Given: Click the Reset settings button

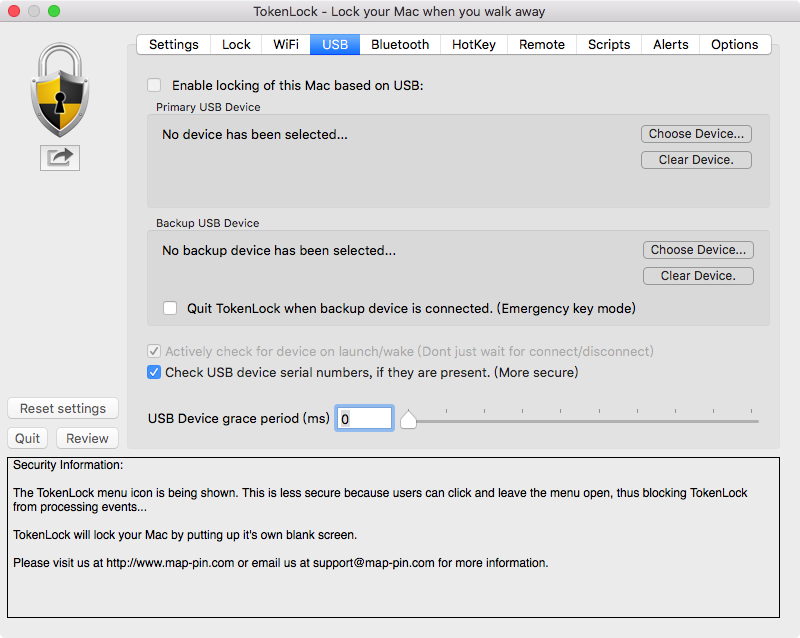Looking at the screenshot, I should 63,408.
